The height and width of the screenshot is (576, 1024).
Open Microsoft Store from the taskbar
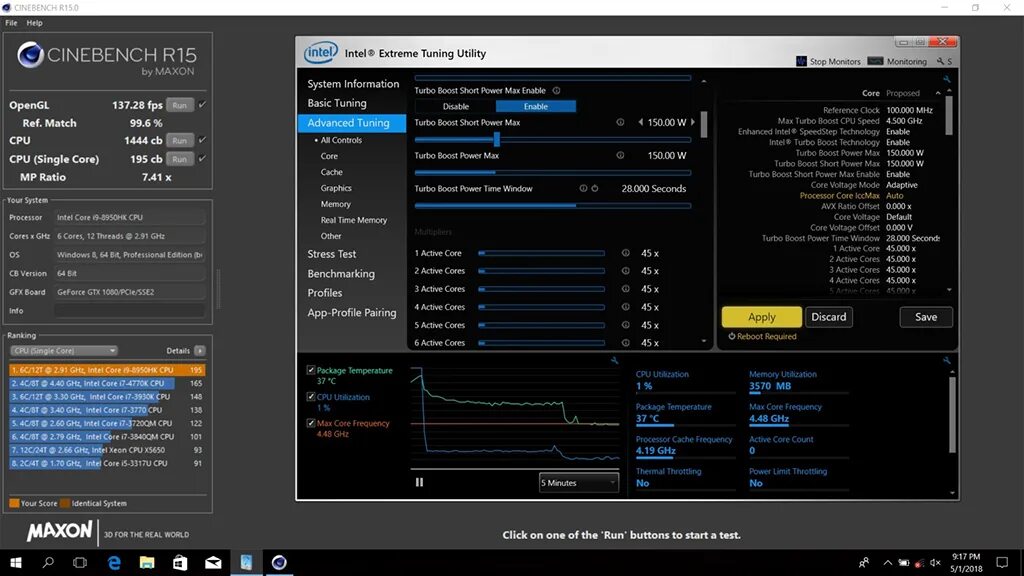tap(180, 562)
